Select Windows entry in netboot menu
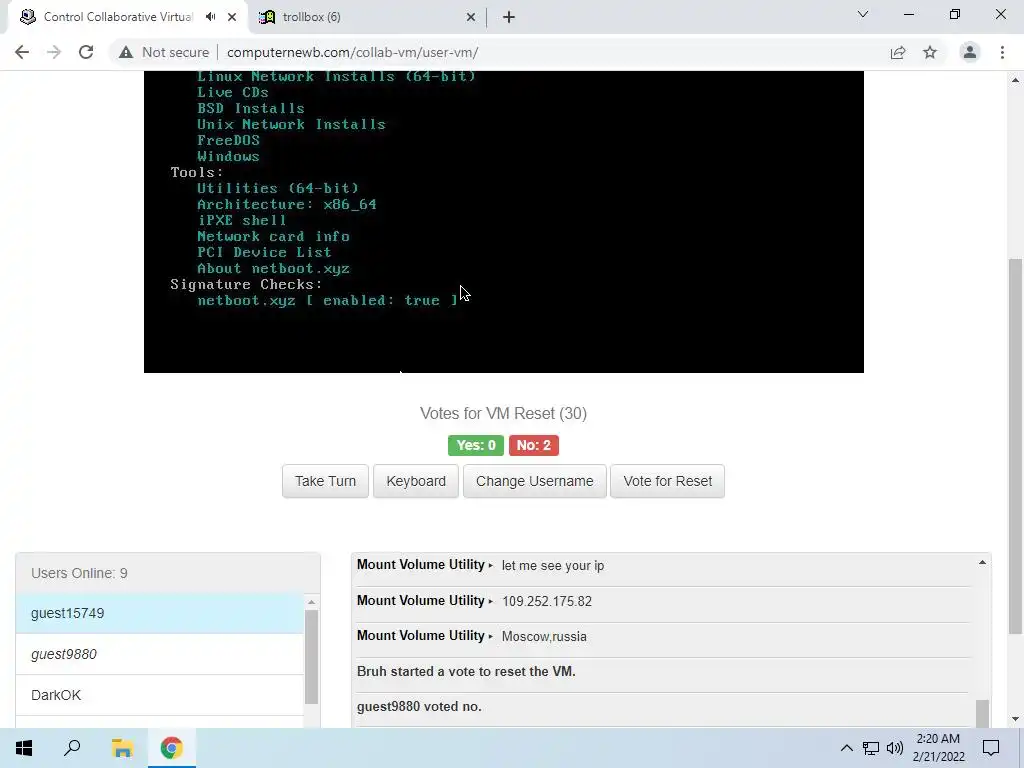Screen dimensions: 1024x768 coord(228,156)
